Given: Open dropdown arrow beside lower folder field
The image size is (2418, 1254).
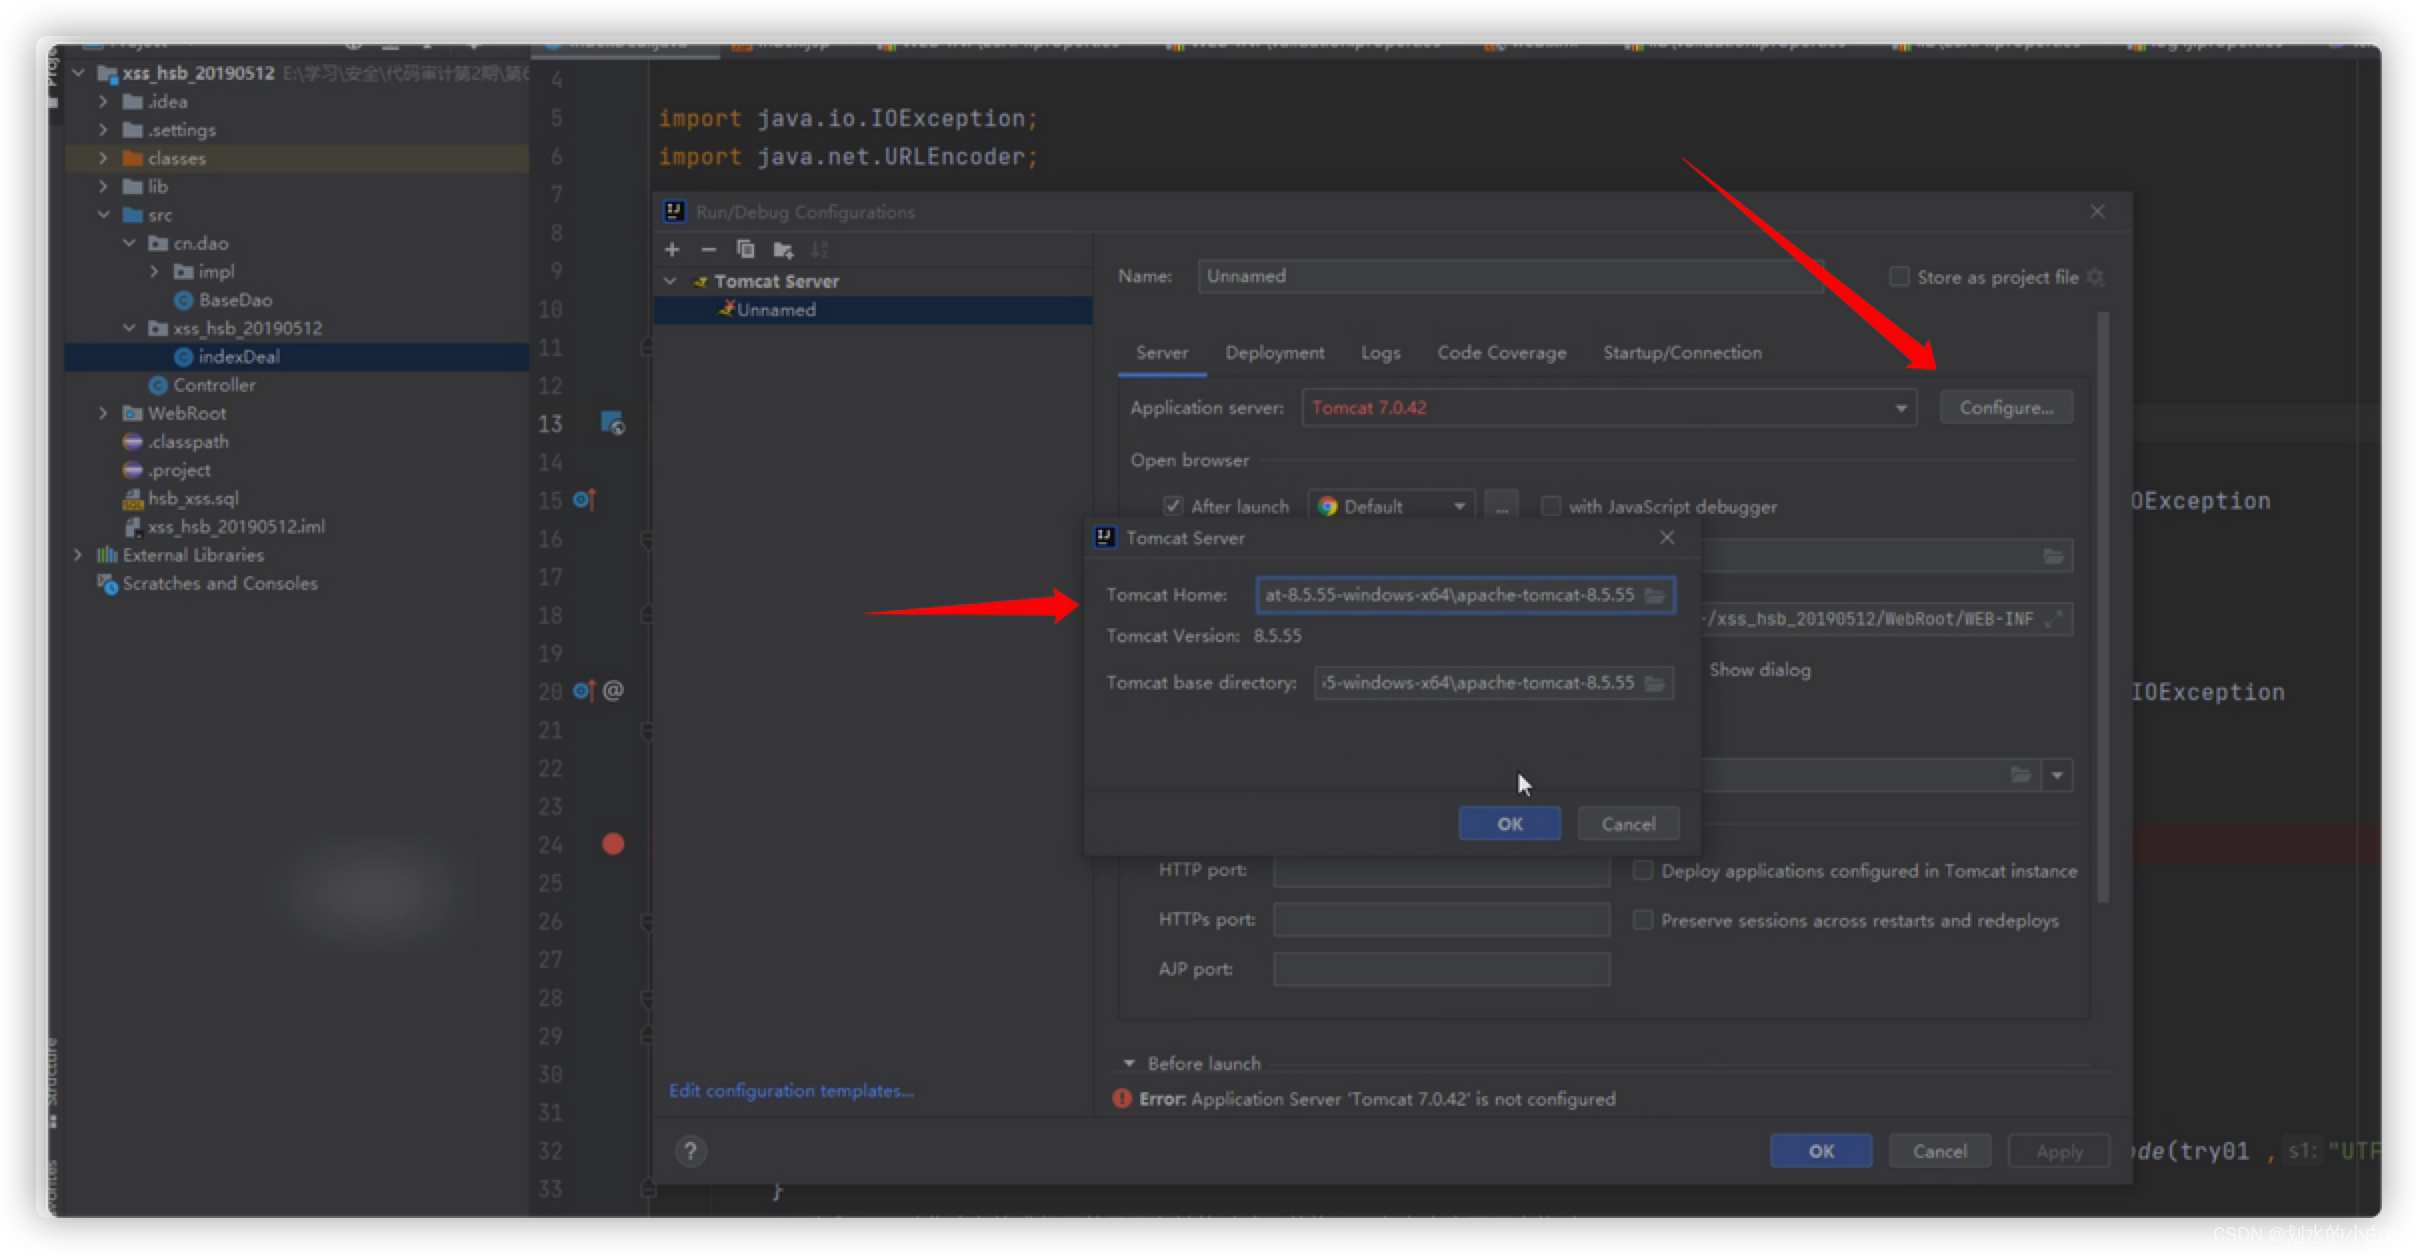Looking at the screenshot, I should click(2057, 775).
